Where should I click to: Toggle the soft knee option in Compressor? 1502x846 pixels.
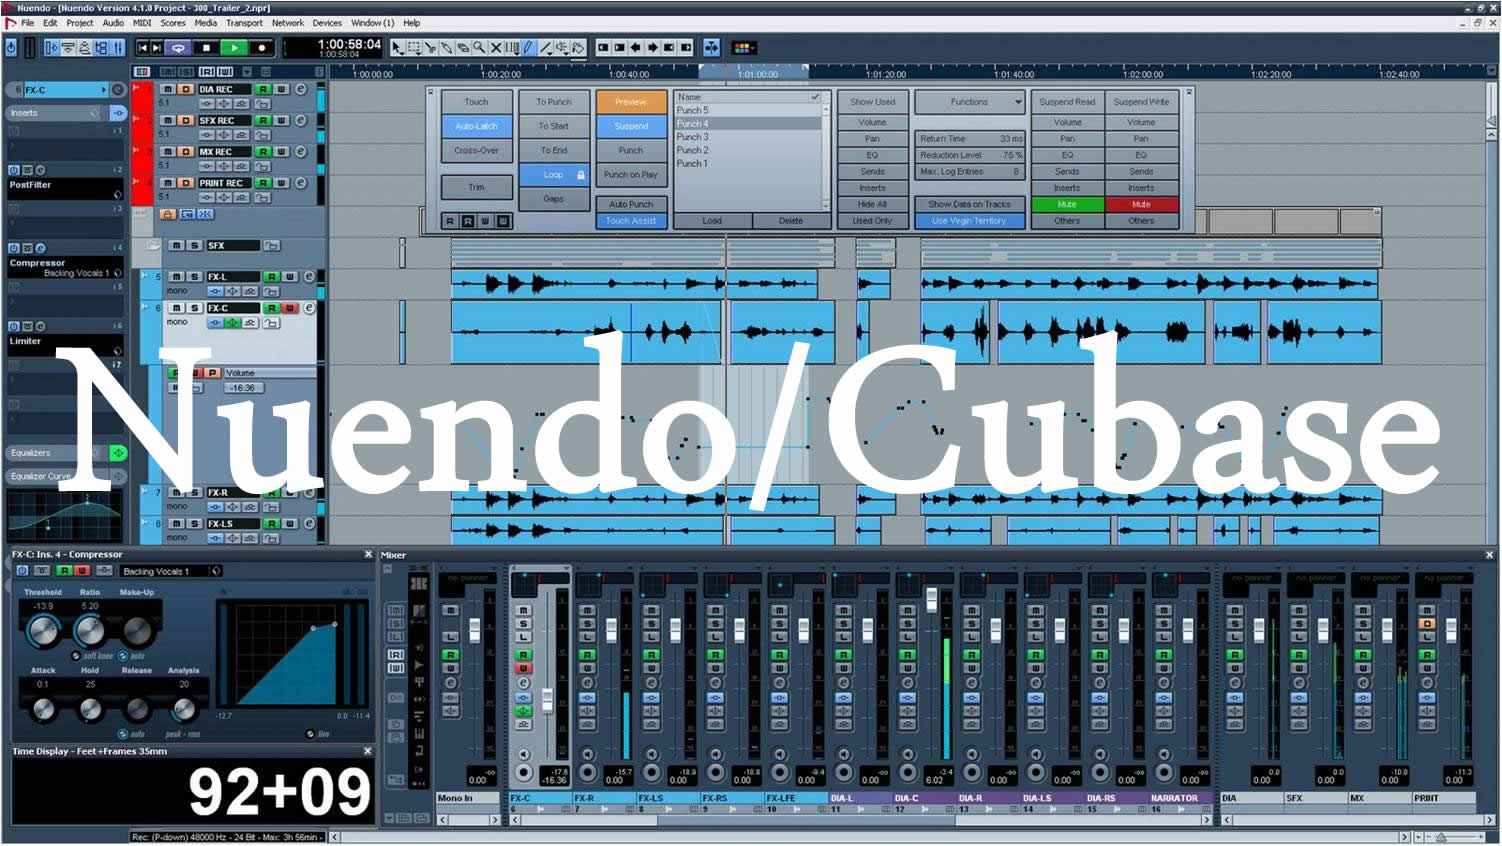[76, 656]
